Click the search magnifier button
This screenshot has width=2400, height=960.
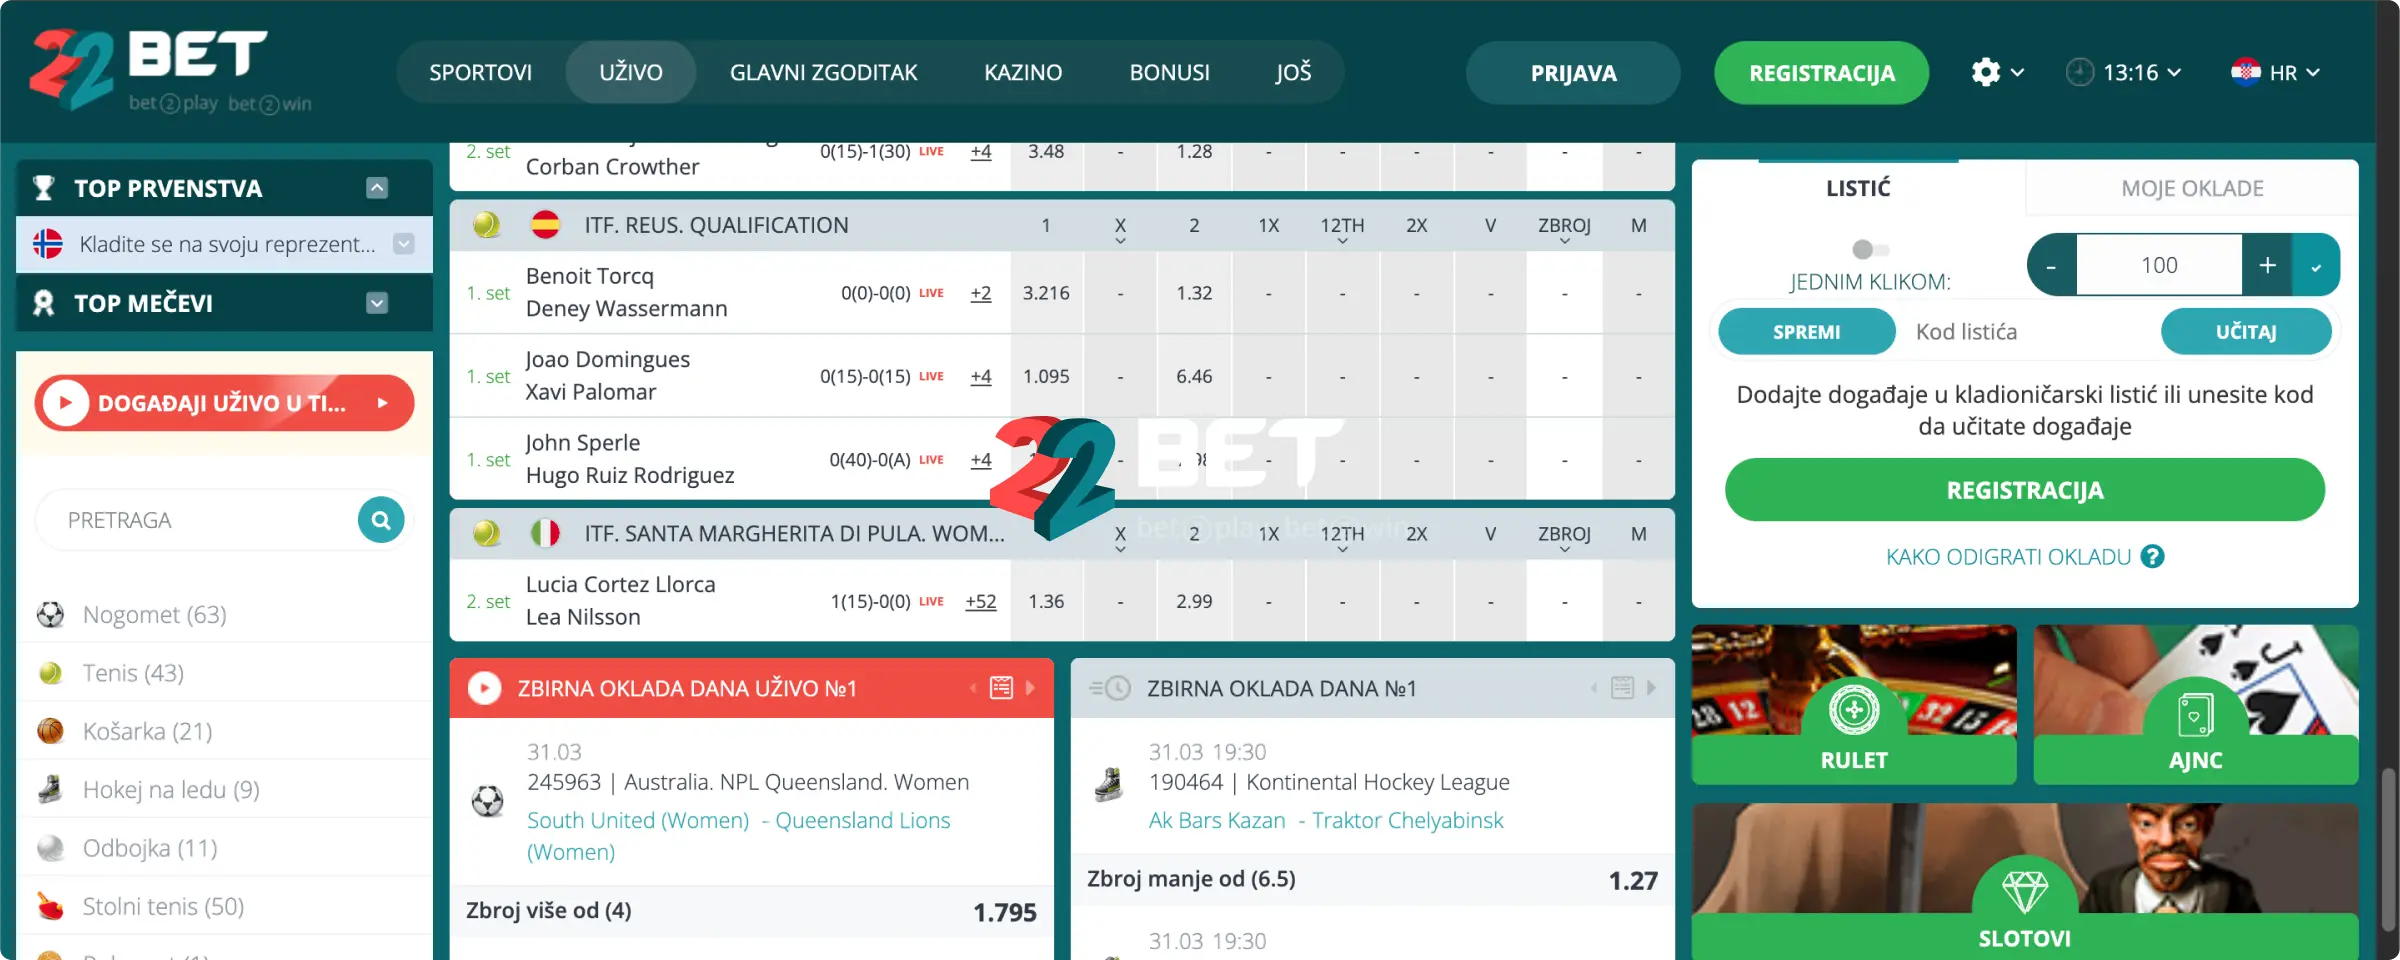click(381, 520)
